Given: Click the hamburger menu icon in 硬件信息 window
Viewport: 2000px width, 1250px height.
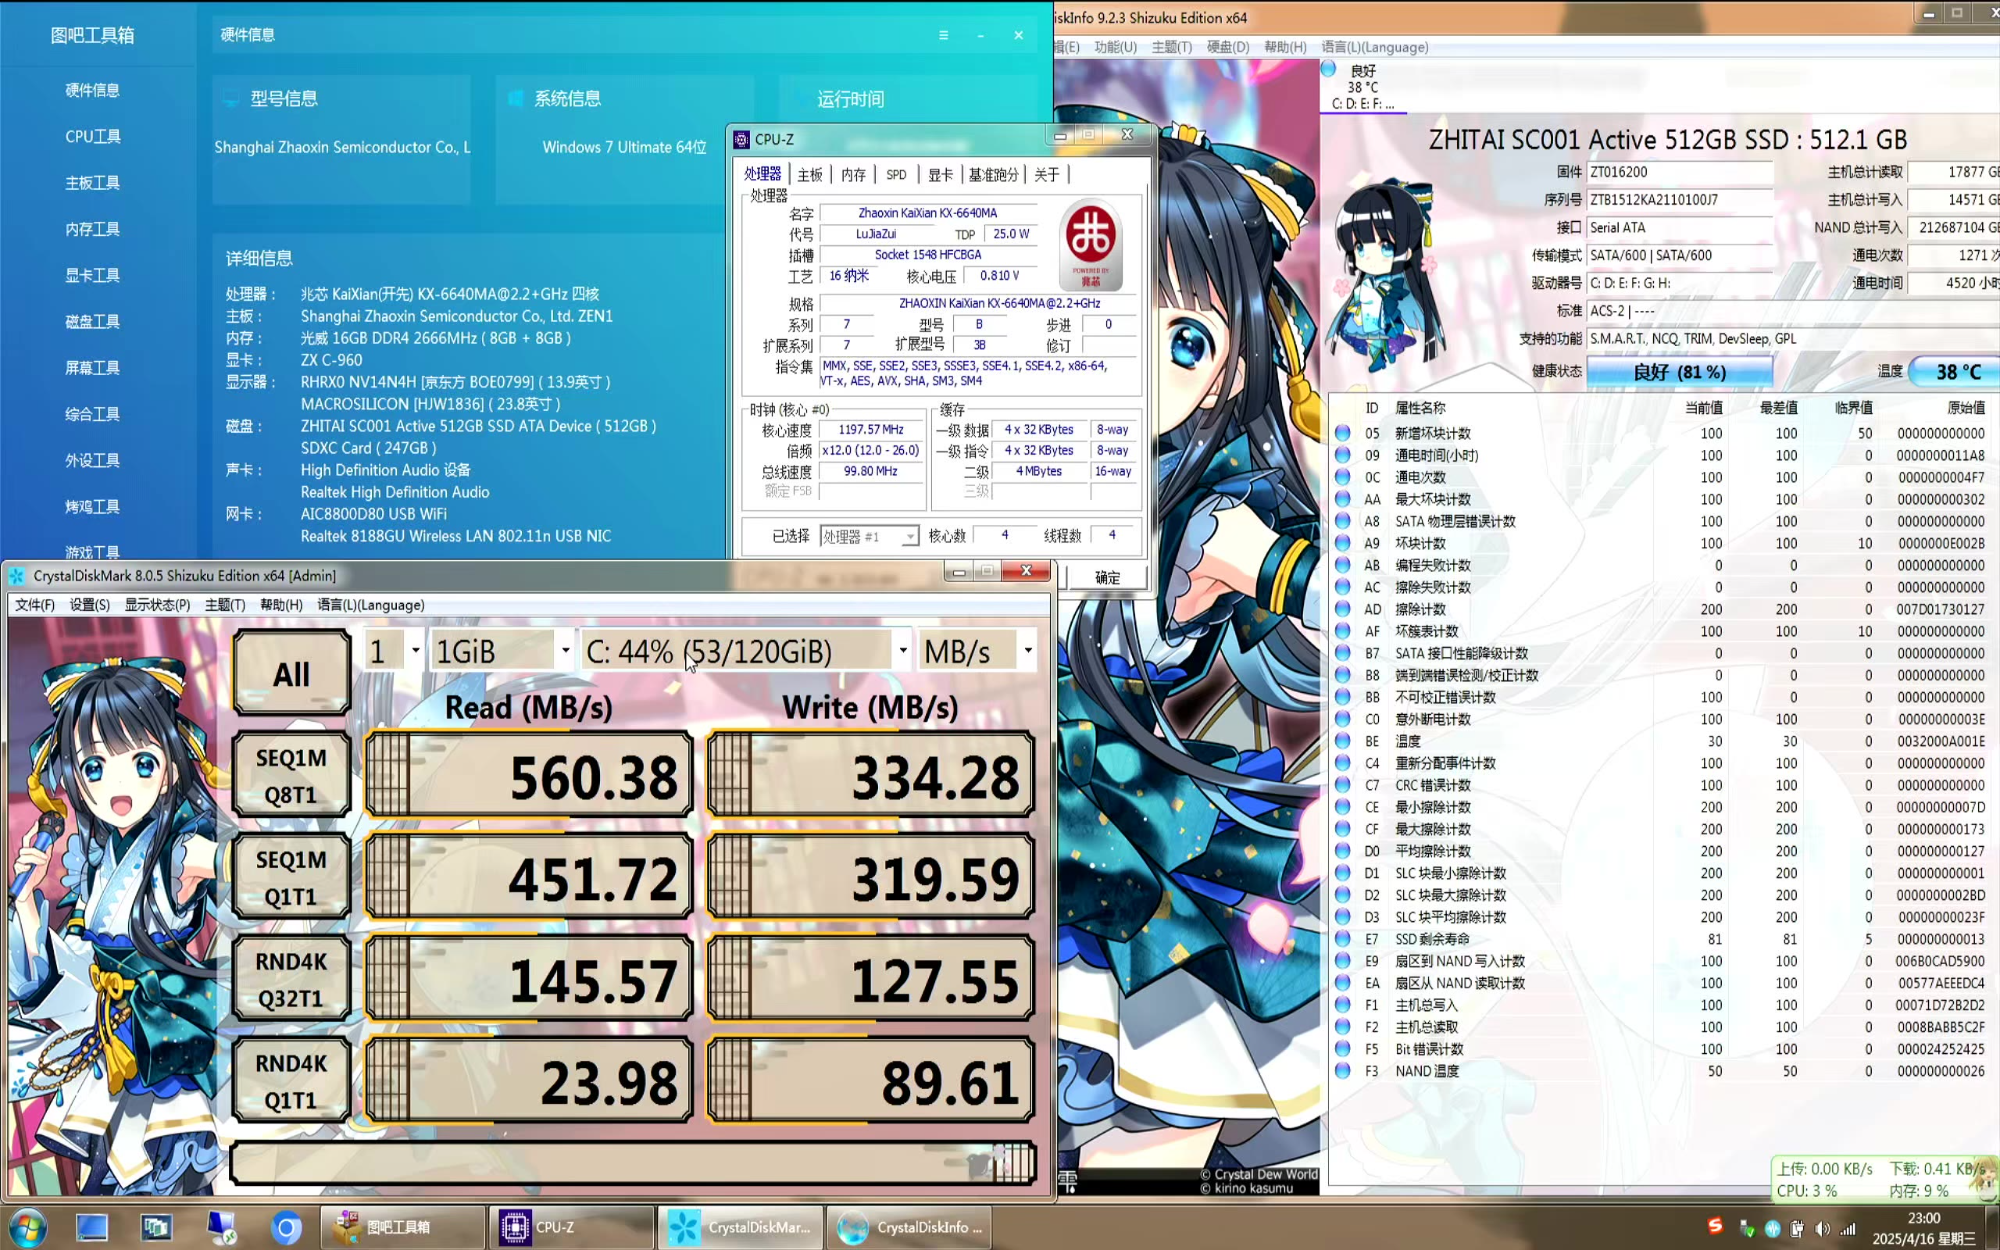Looking at the screenshot, I should point(943,35).
